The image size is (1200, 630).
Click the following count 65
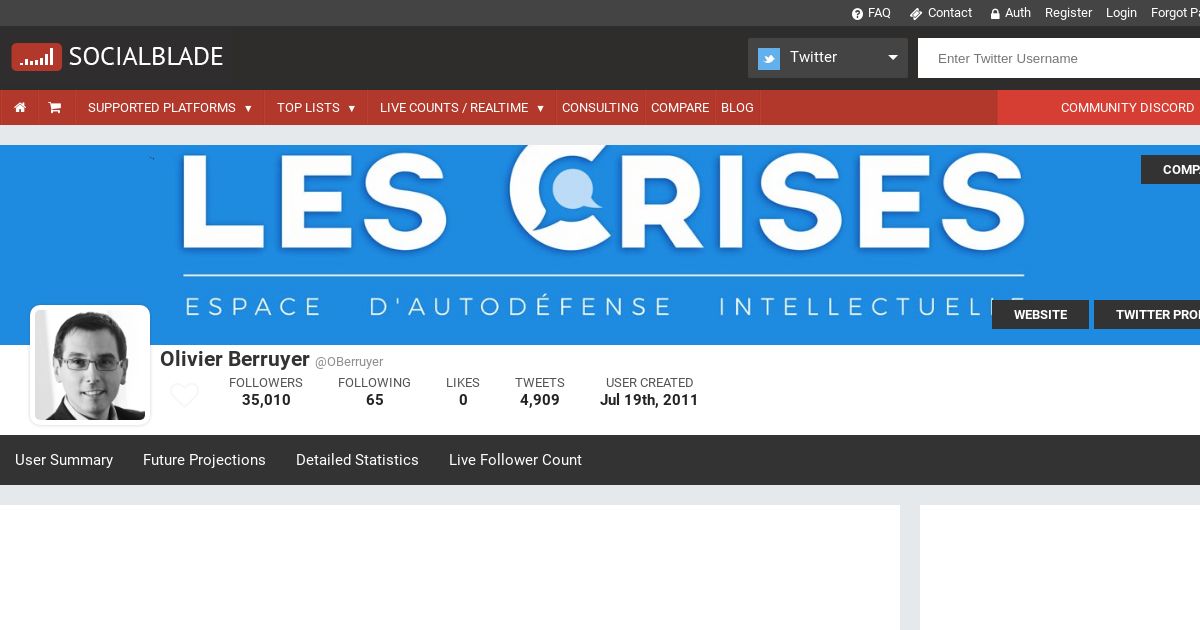tap(375, 400)
